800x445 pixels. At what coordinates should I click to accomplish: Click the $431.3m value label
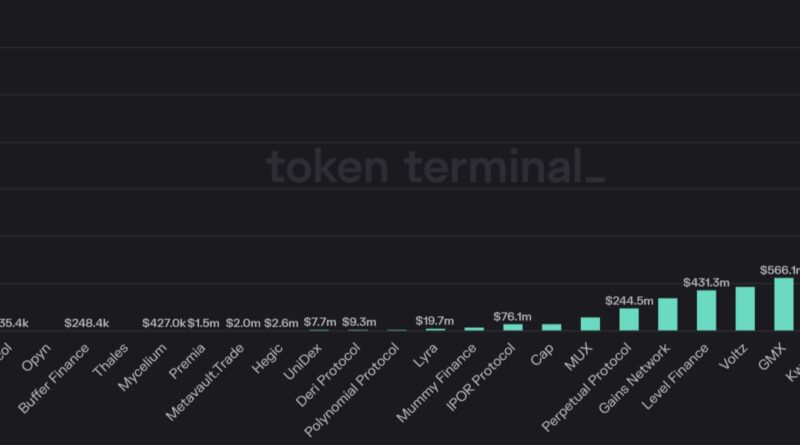[x=707, y=283]
